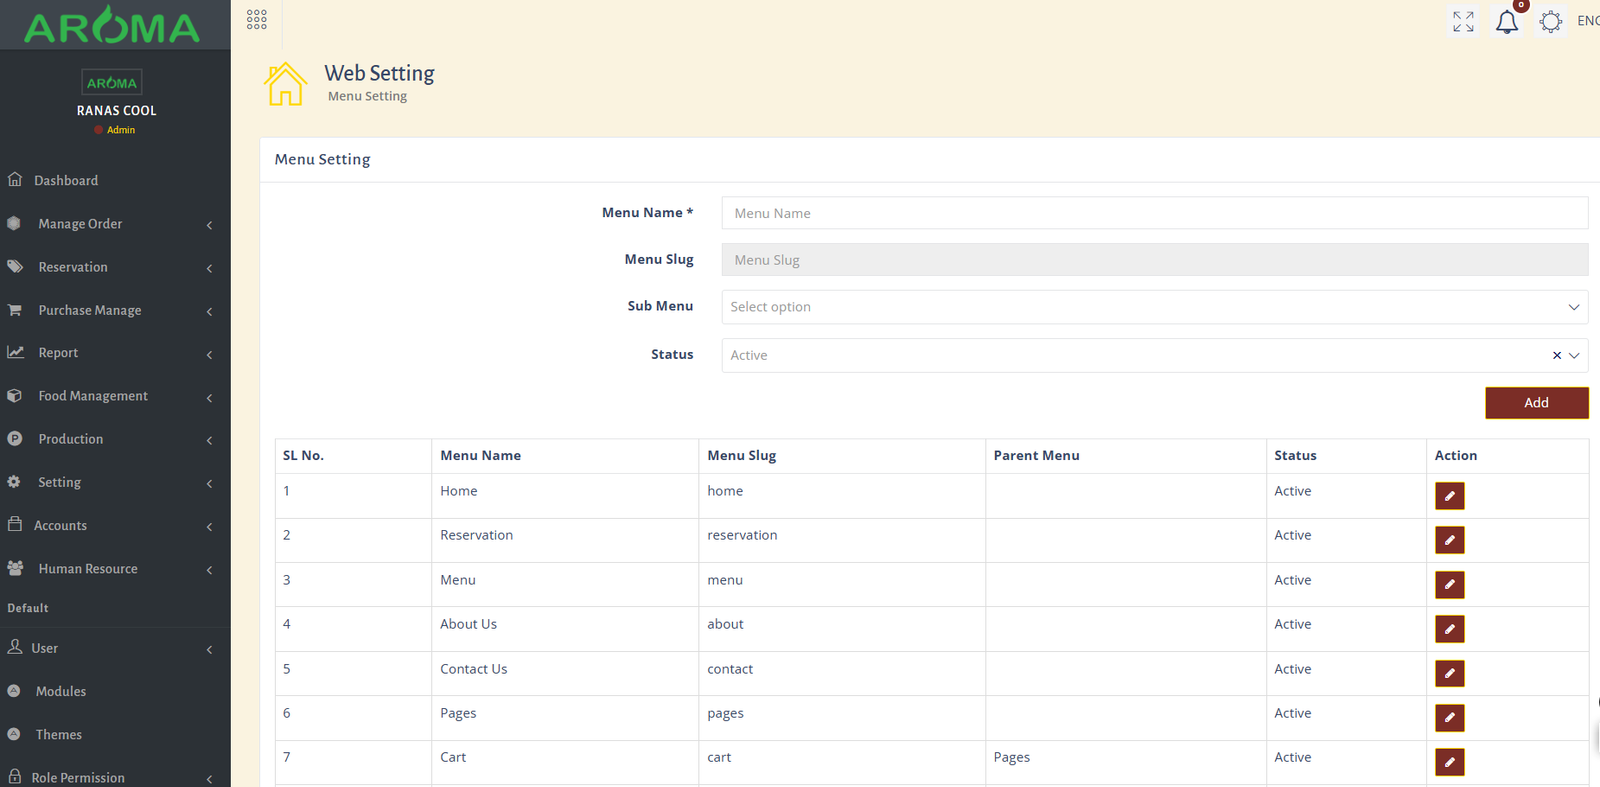Viewport: 1600px width, 787px height.
Task: Clear the Active status selection
Action: tap(1556, 356)
